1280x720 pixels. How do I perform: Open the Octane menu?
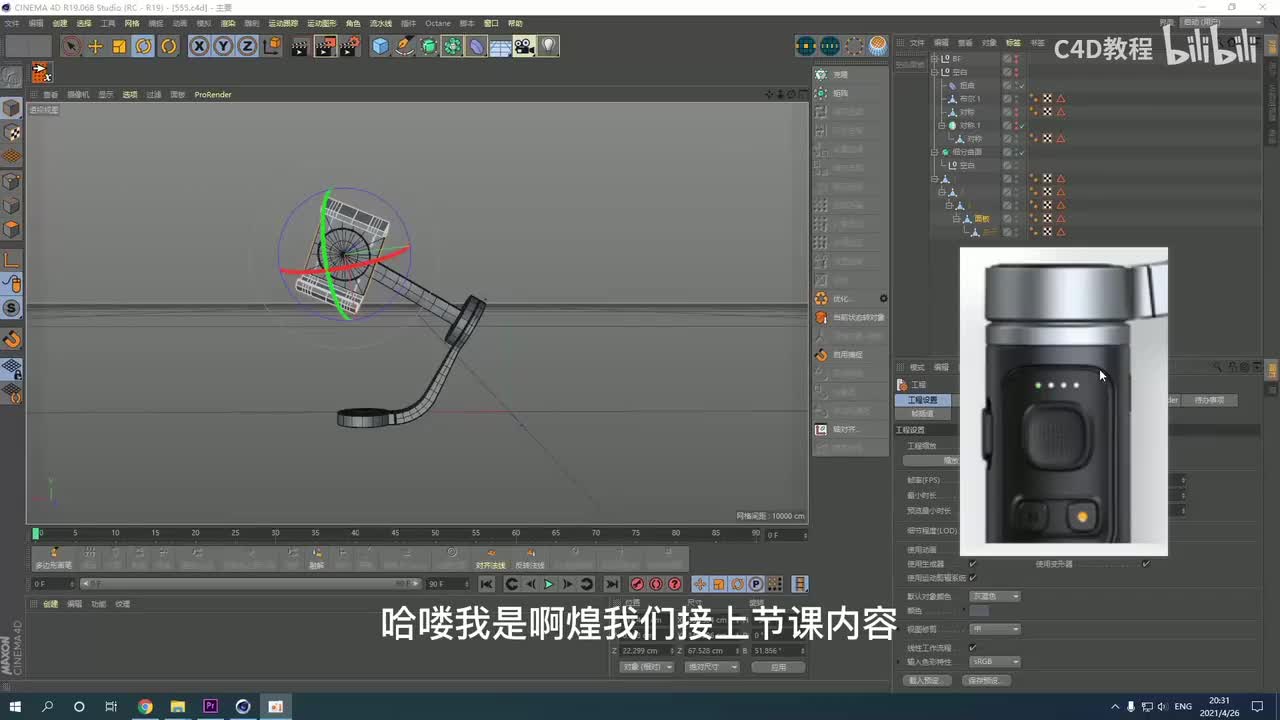tap(438, 23)
